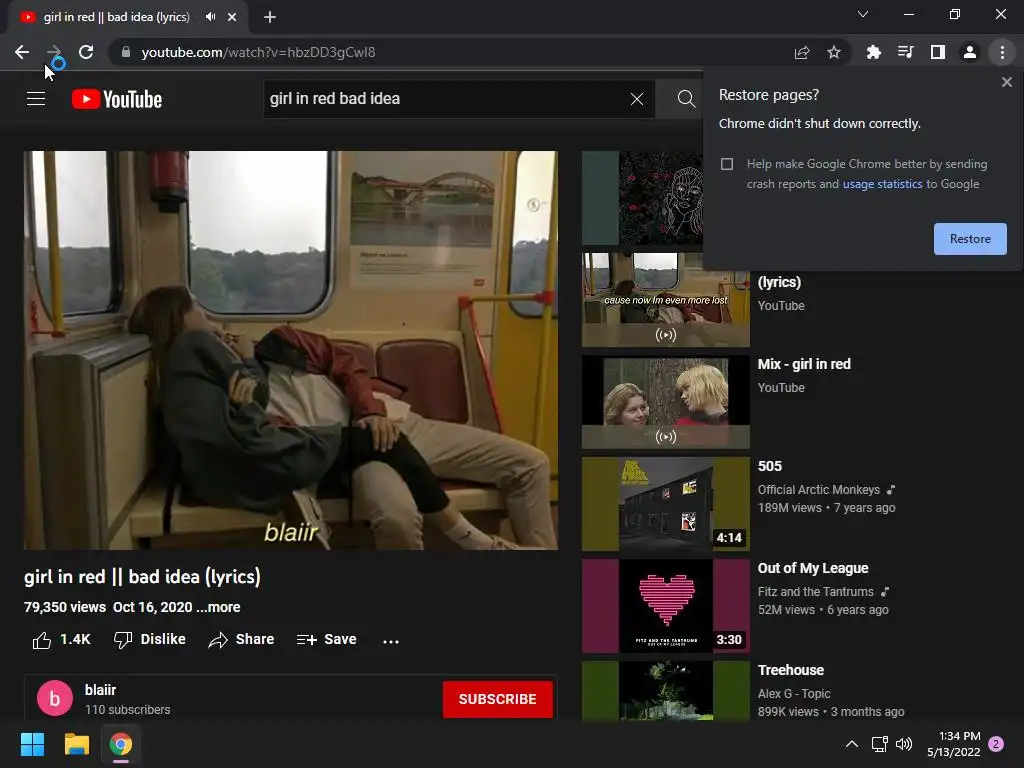Check the crash reports checkbox
Viewport: 1024px width, 768px height.
click(x=727, y=164)
